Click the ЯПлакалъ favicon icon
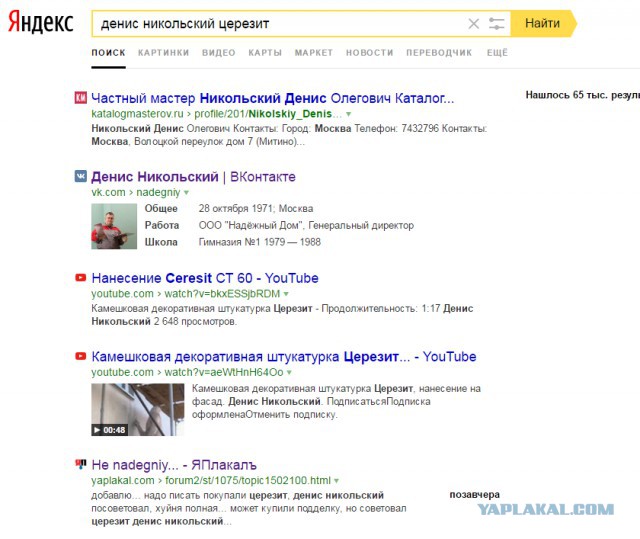The height and width of the screenshot is (539, 640). click(x=81, y=464)
